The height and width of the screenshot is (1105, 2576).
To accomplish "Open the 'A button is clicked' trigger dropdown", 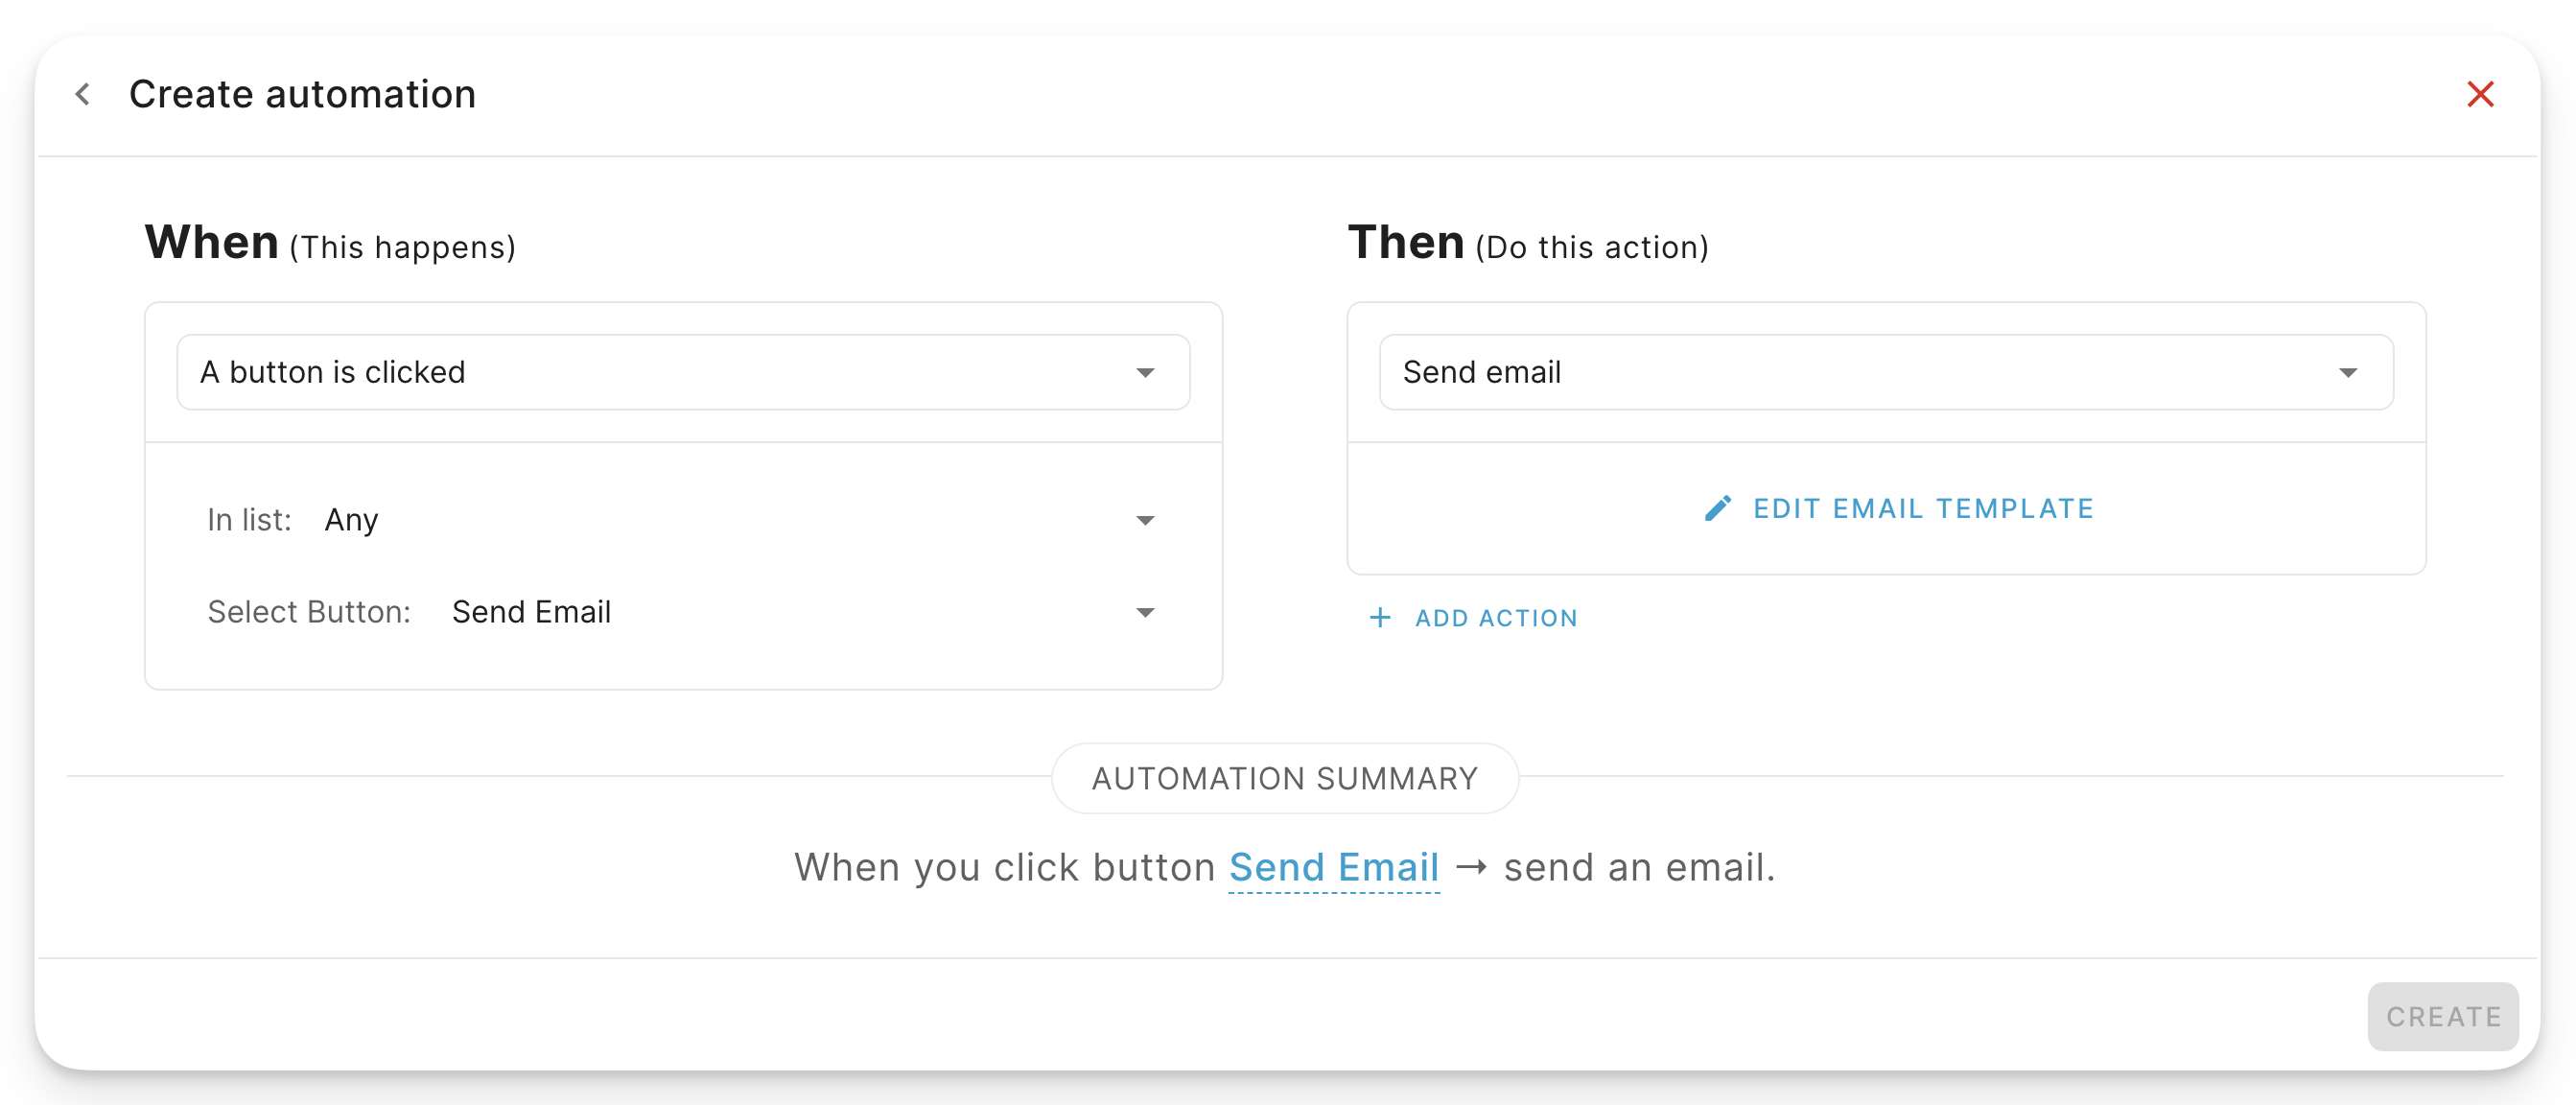I will [683, 372].
